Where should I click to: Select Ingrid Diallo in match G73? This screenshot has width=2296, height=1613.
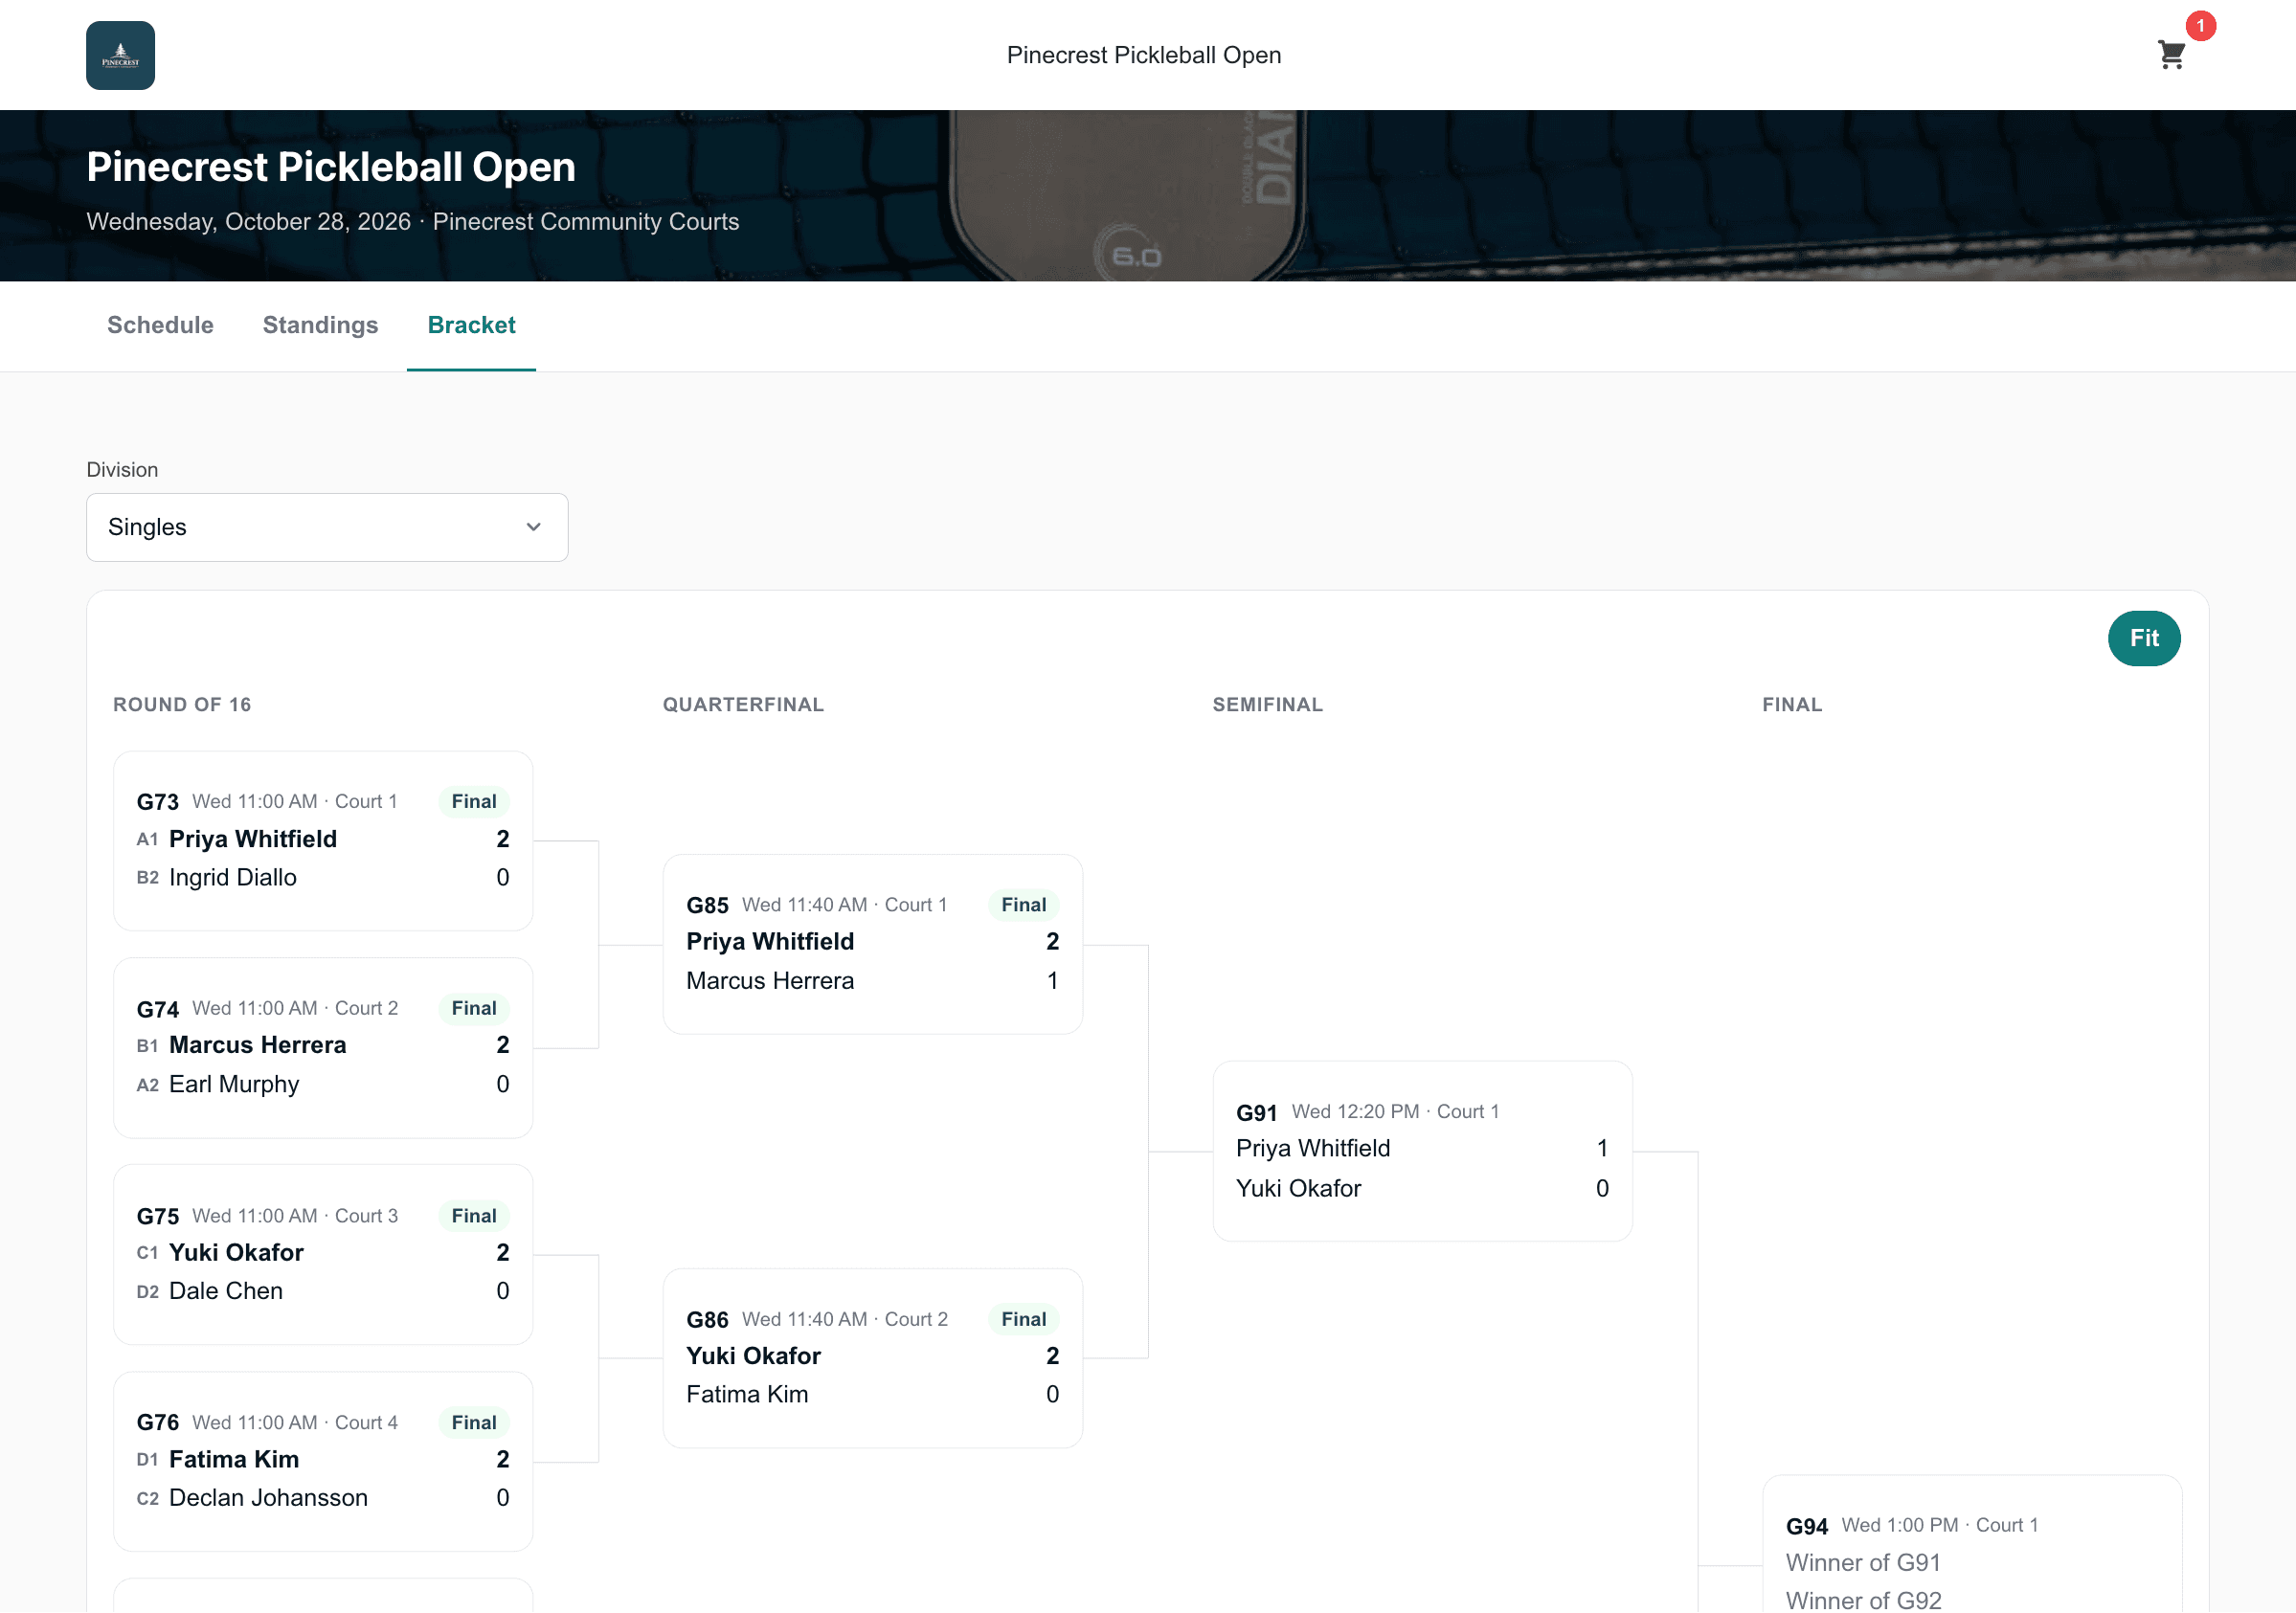pyautogui.click(x=233, y=877)
